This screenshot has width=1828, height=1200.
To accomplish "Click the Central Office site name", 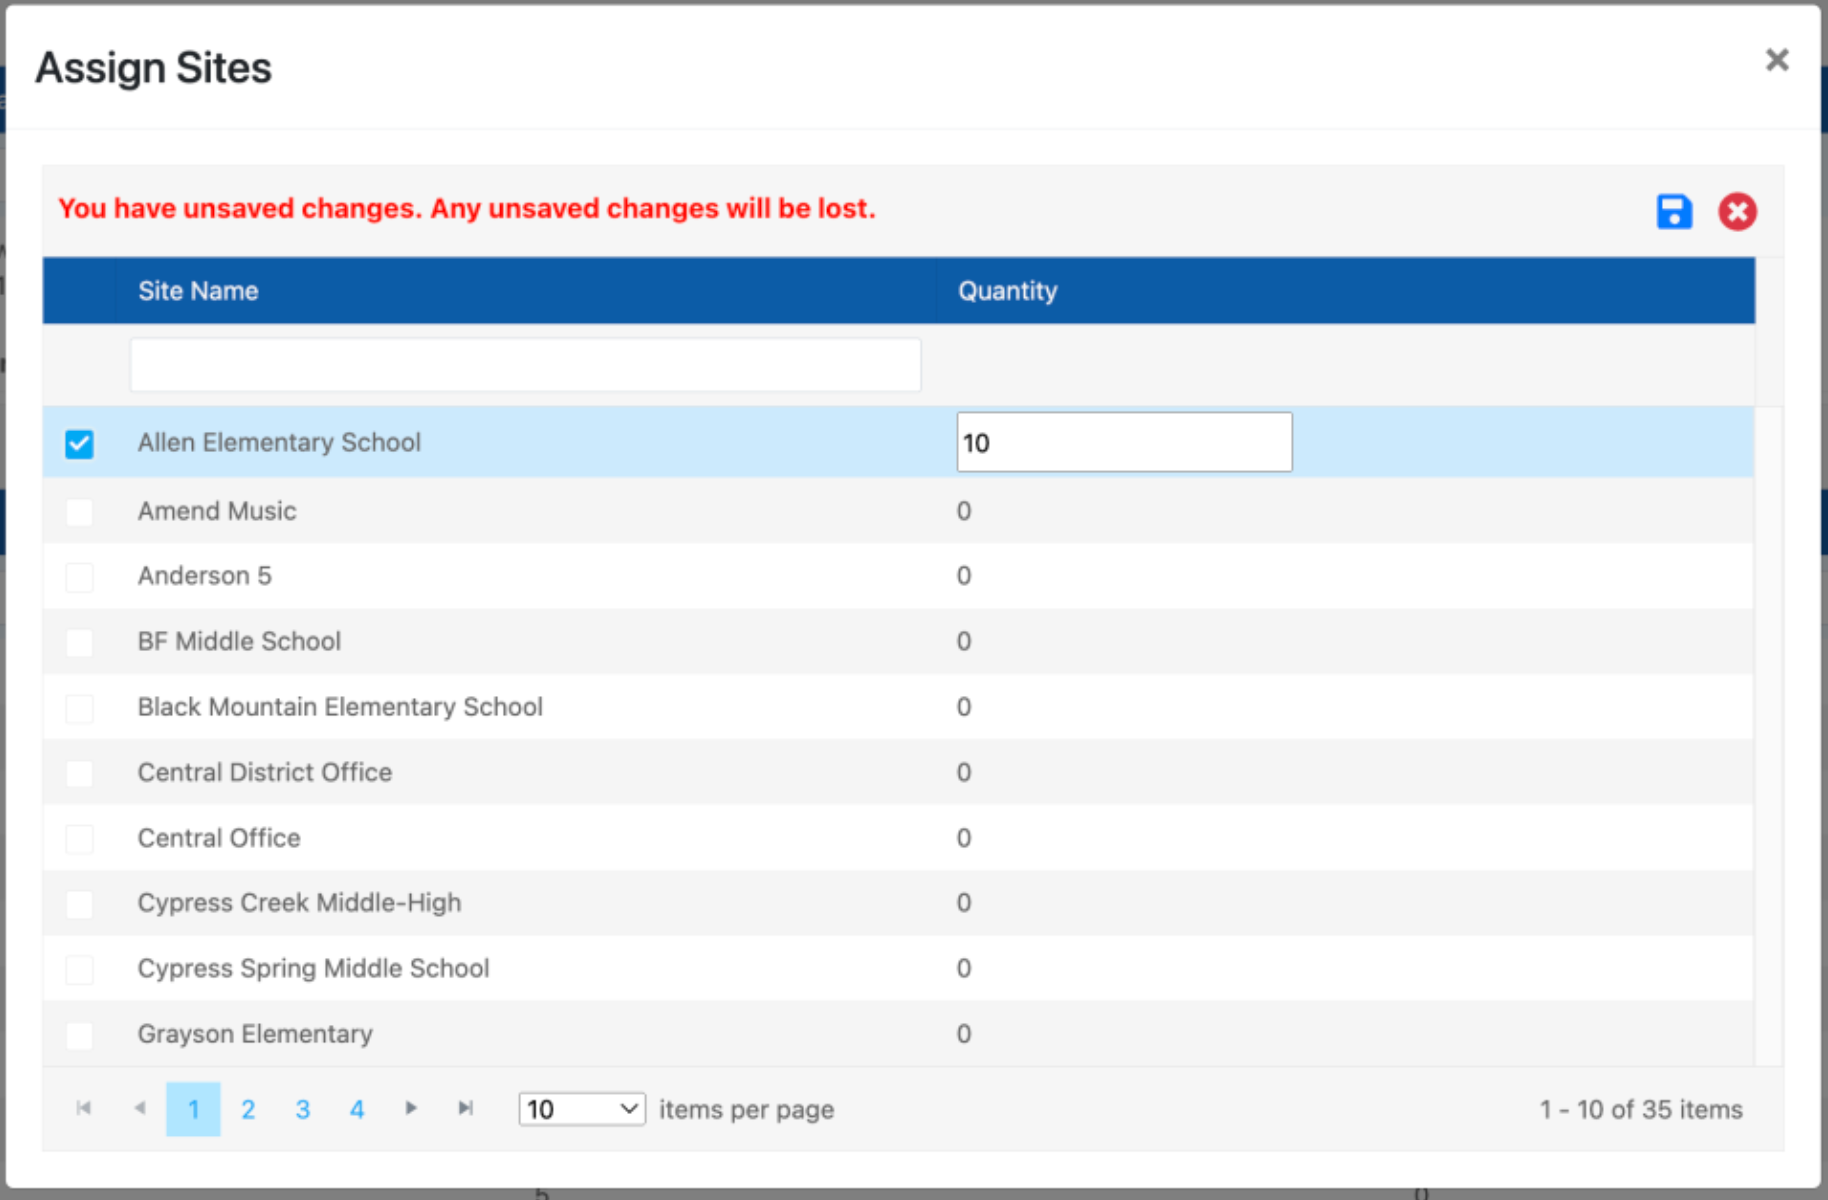I will tap(219, 838).
